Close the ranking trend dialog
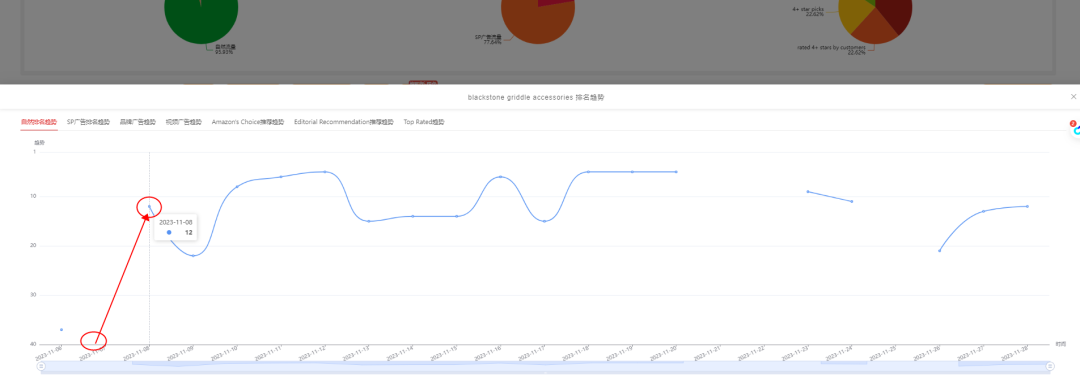 click(1072, 97)
